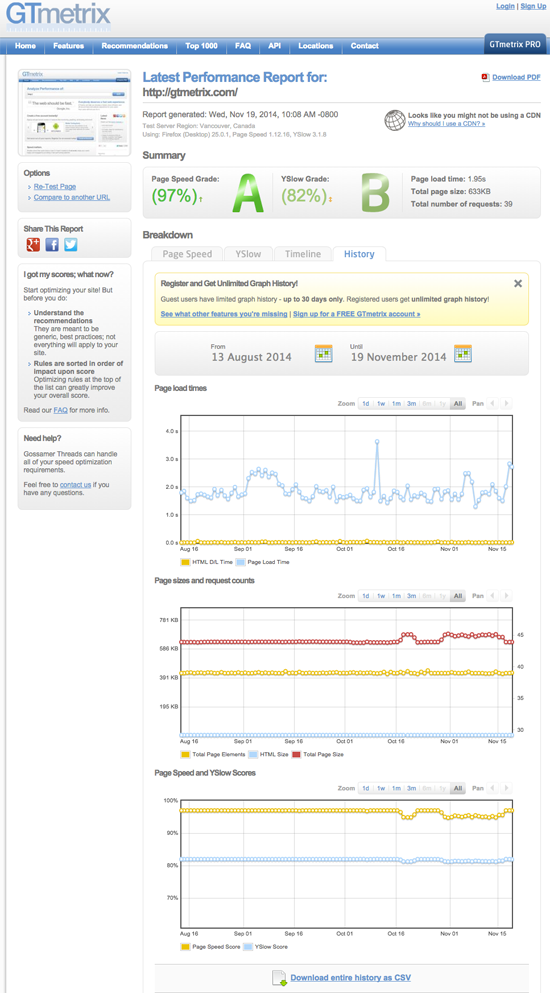
Task: Set Page sizes graph zoom to 3m
Action: pyautogui.click(x=411, y=596)
